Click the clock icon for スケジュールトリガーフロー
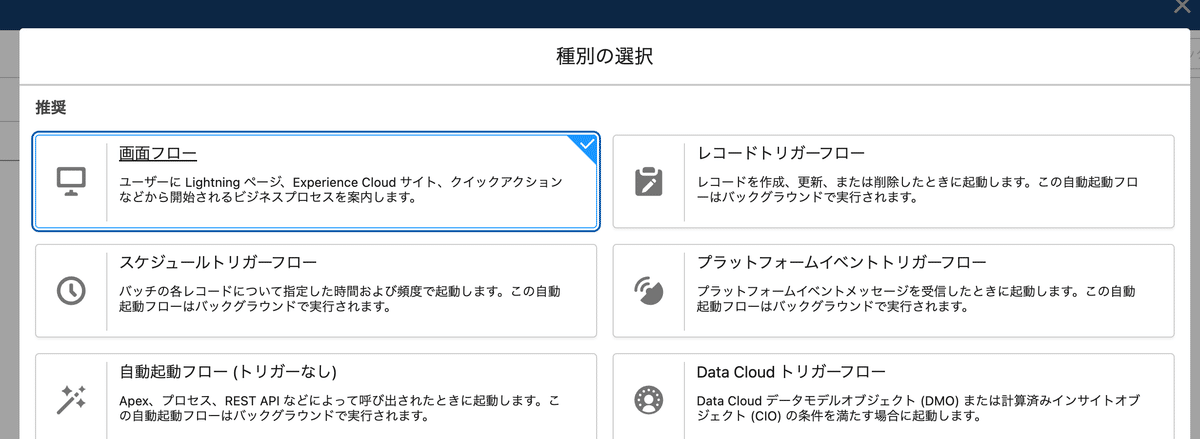This screenshot has width=1200, height=439. tap(71, 290)
